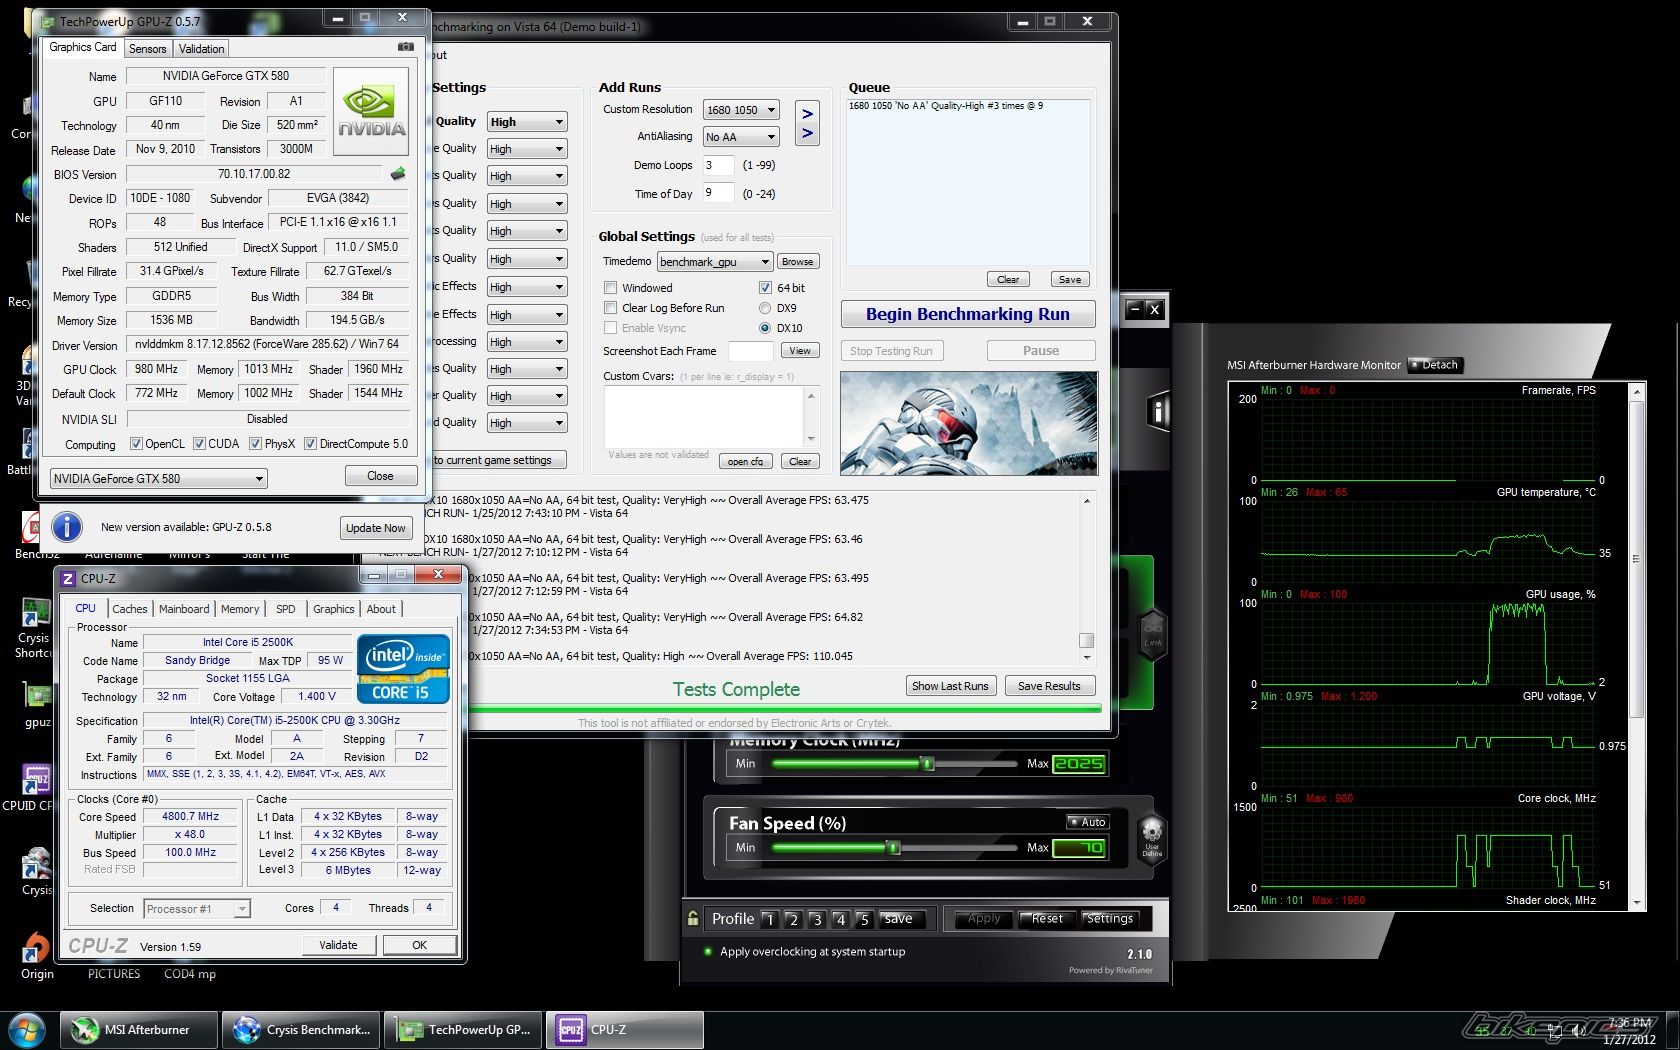The image size is (1680, 1050).
Task: Click the NVIDIA logo in GPU-Z
Action: 371,111
